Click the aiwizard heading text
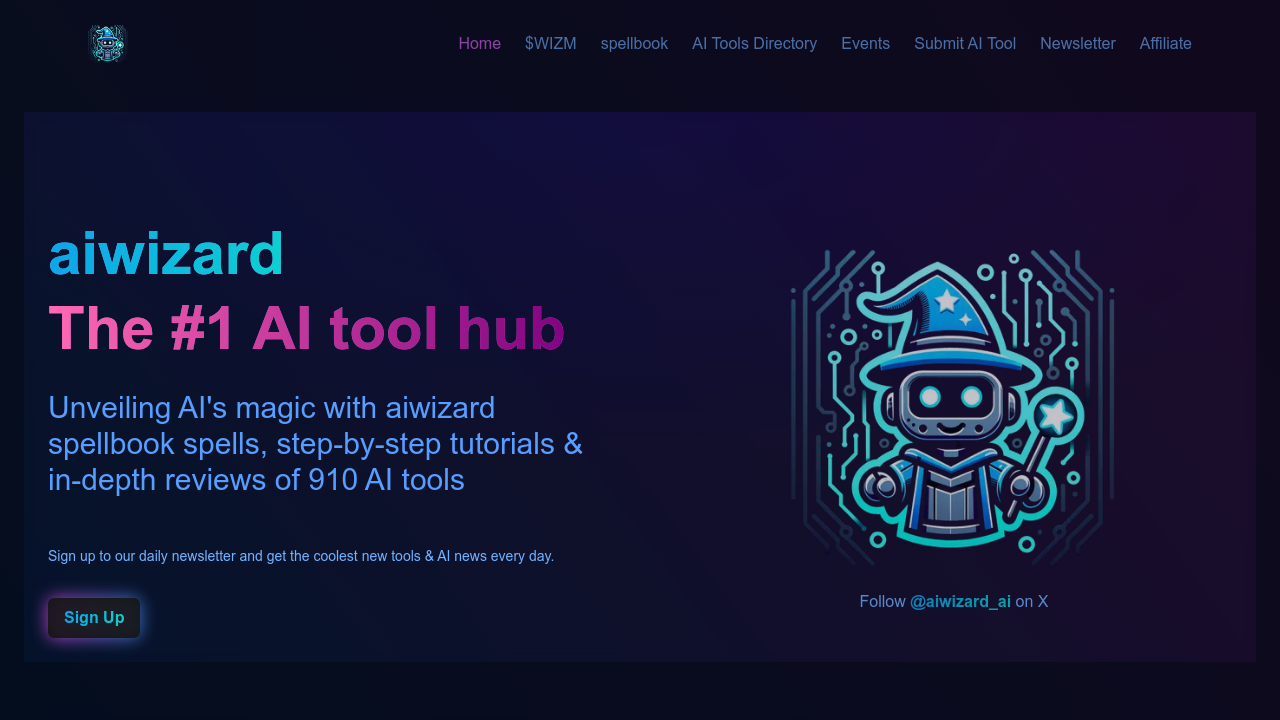Viewport: 1280px width, 720px height. (x=166, y=255)
